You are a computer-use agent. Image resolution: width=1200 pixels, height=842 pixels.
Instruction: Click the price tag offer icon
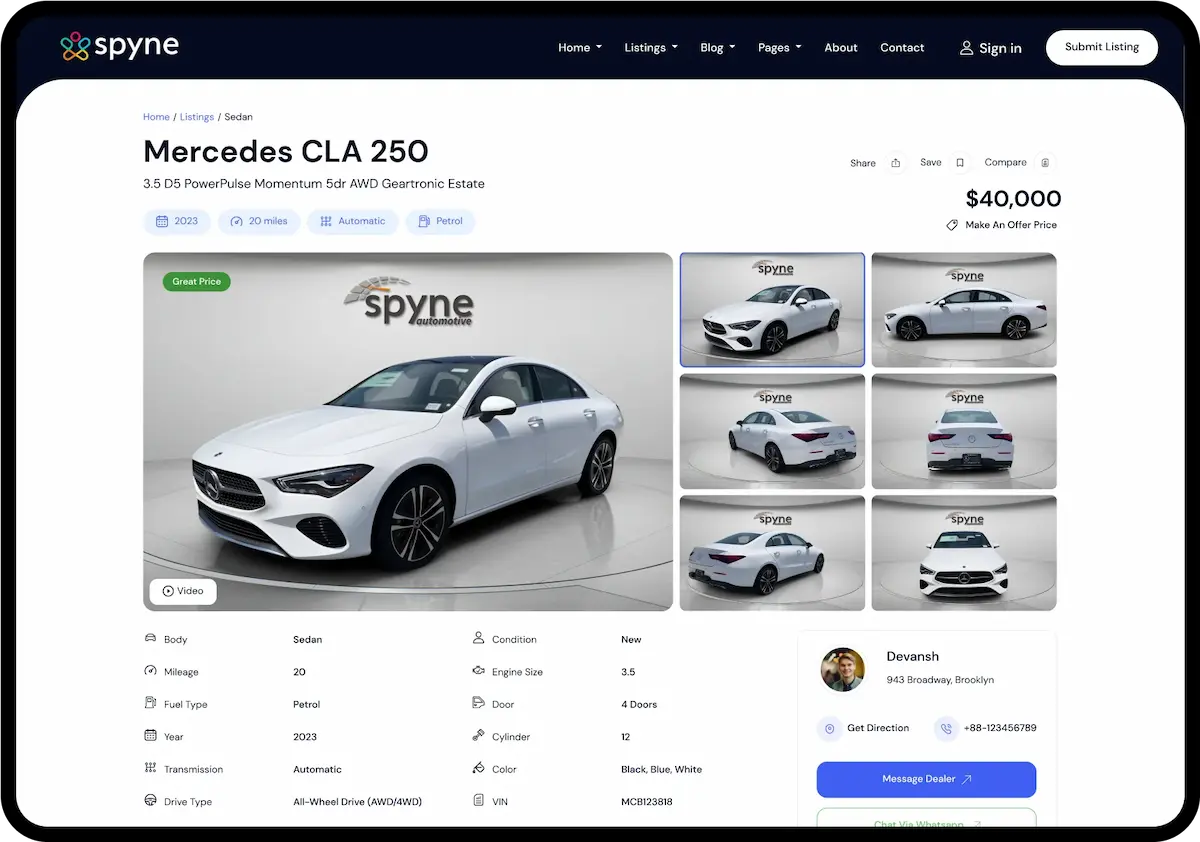click(952, 225)
